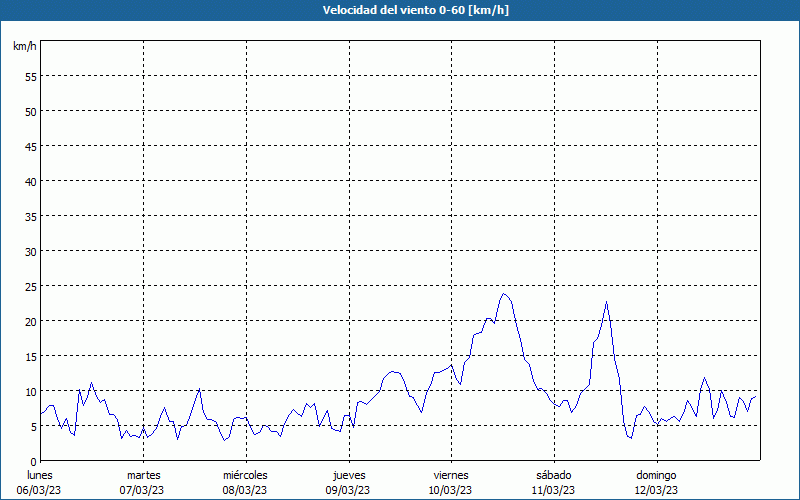The image size is (800, 500).
Task: Click the 20 value on the y-axis
Action: click(x=31, y=321)
